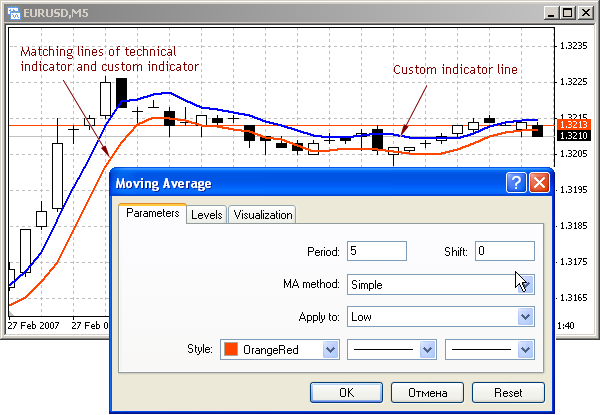Click the Apply to Low combo box
Screen dimensions: 600x415
pyautogui.click(x=441, y=317)
